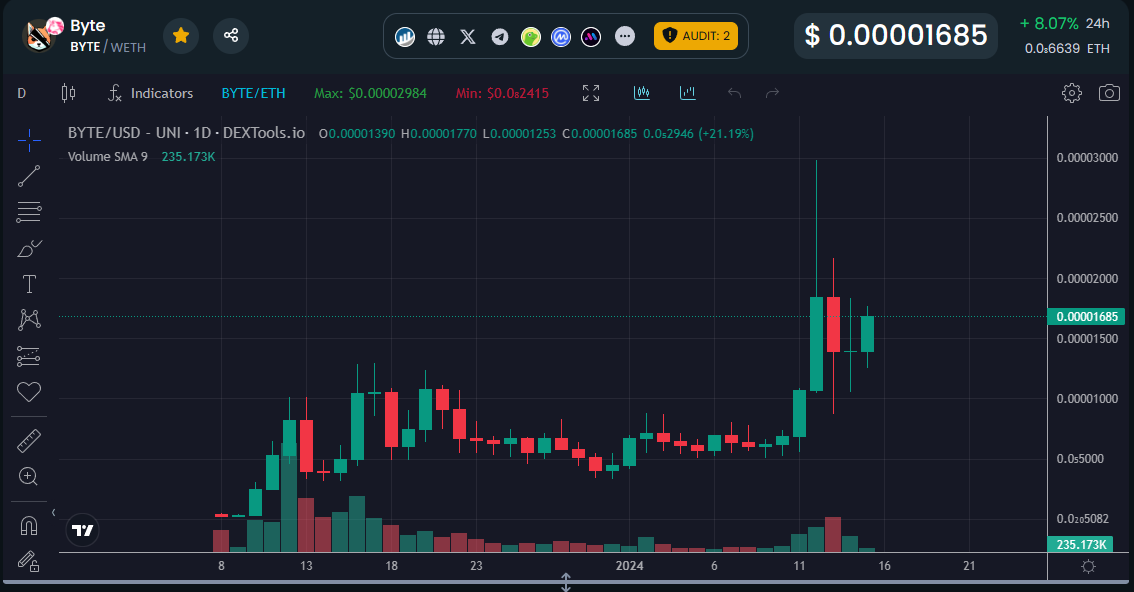Click the zoom in tool

point(29,476)
